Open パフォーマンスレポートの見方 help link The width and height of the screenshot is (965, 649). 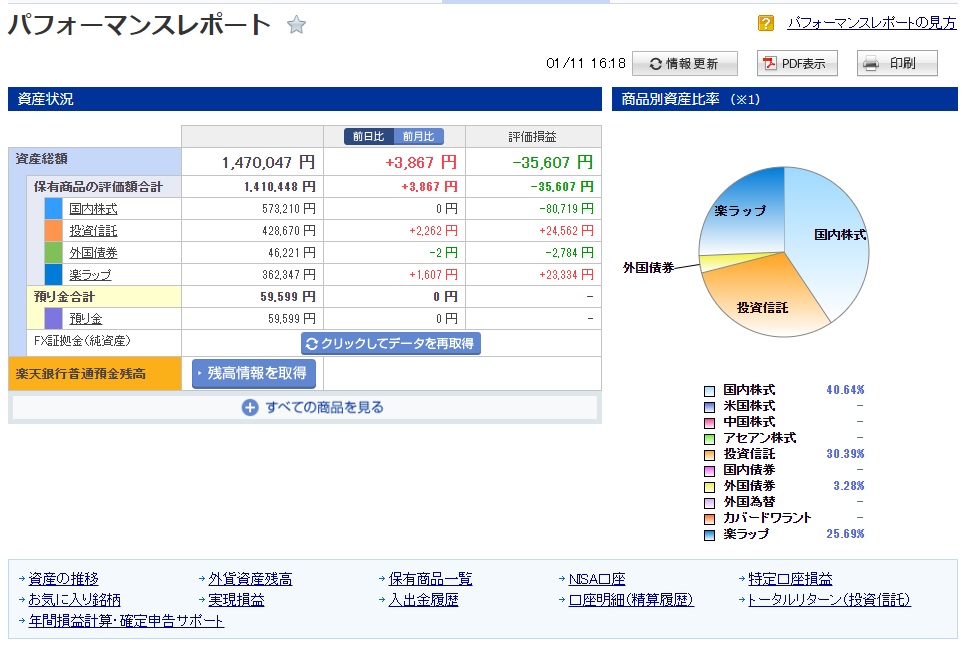(871, 23)
